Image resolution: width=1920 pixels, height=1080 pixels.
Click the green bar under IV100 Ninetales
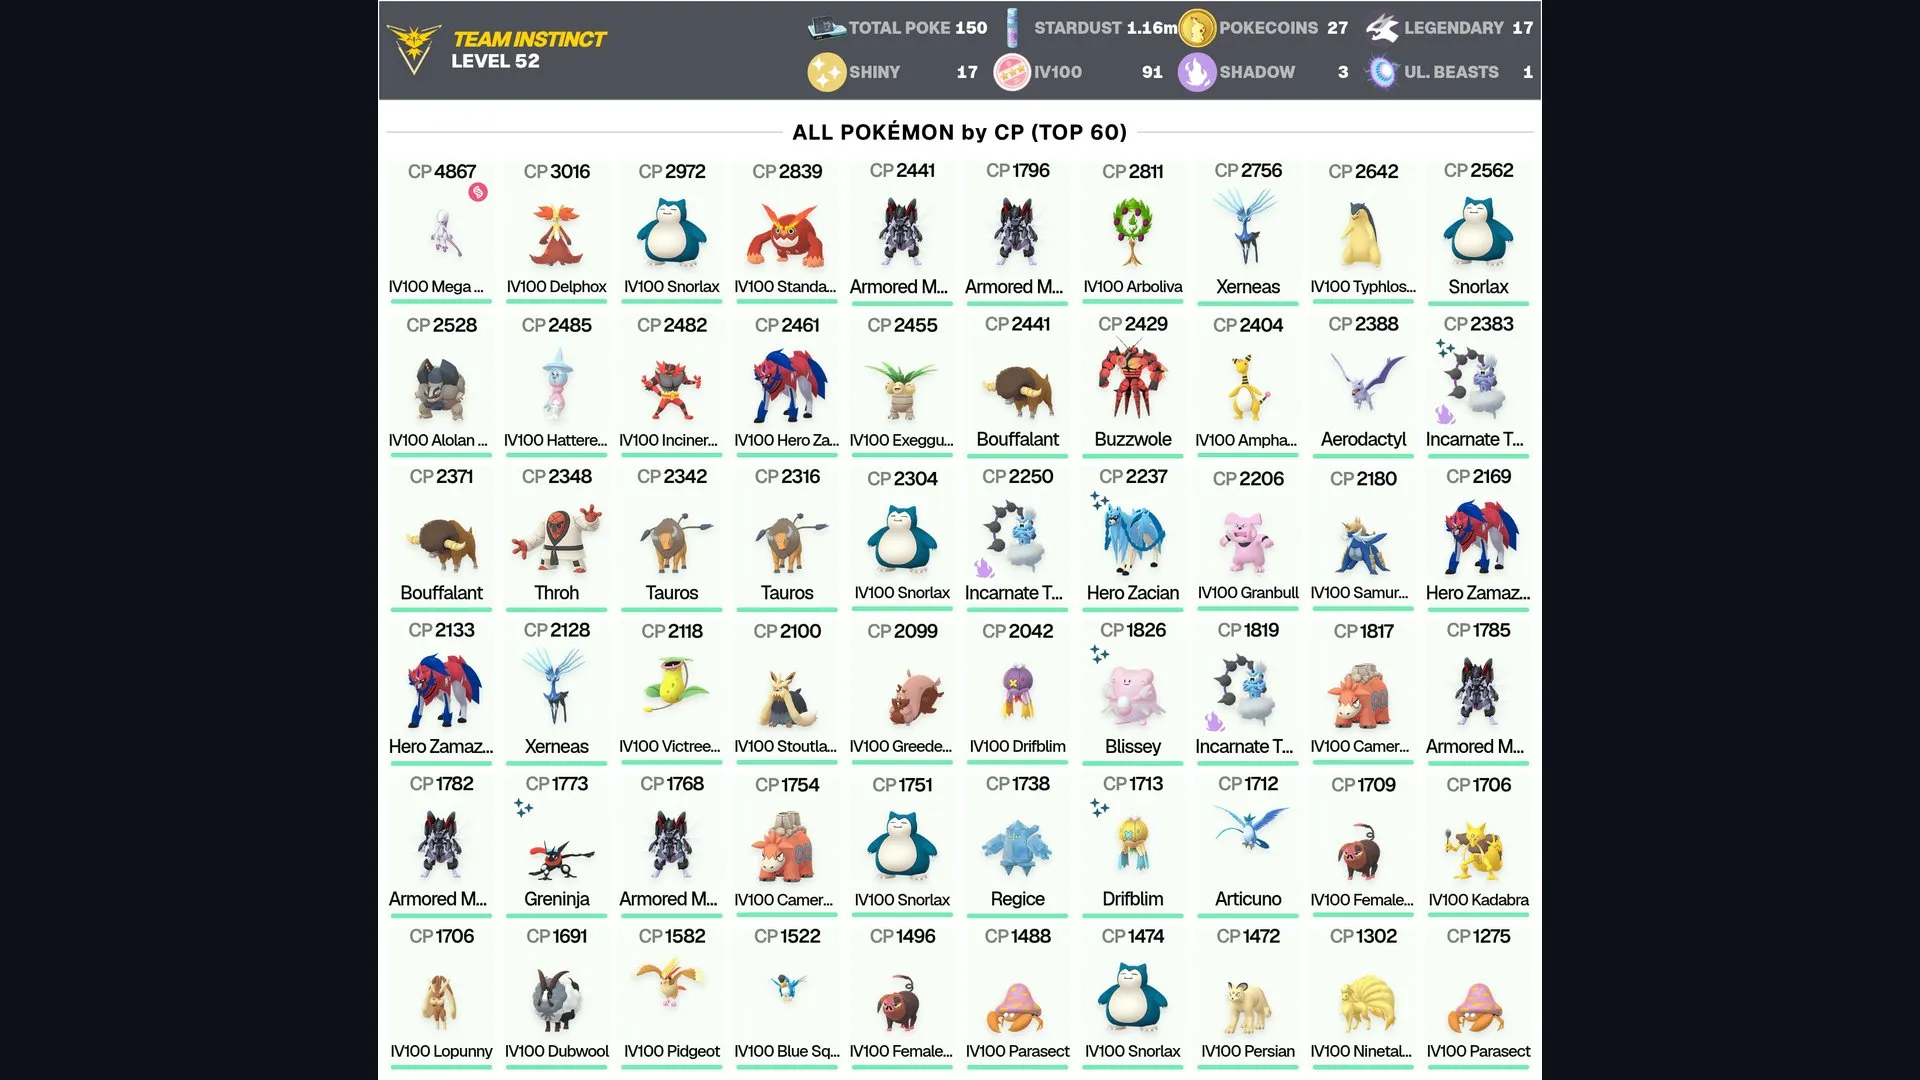[1363, 1067]
